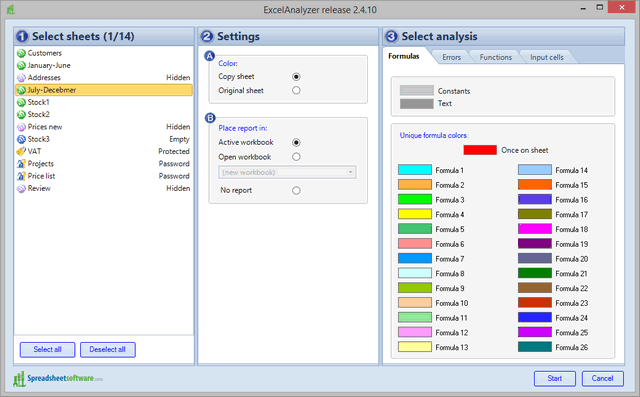Viewport: 640px width, 397px height.
Task: Select the Original sheet radio button
Action: (x=296, y=90)
